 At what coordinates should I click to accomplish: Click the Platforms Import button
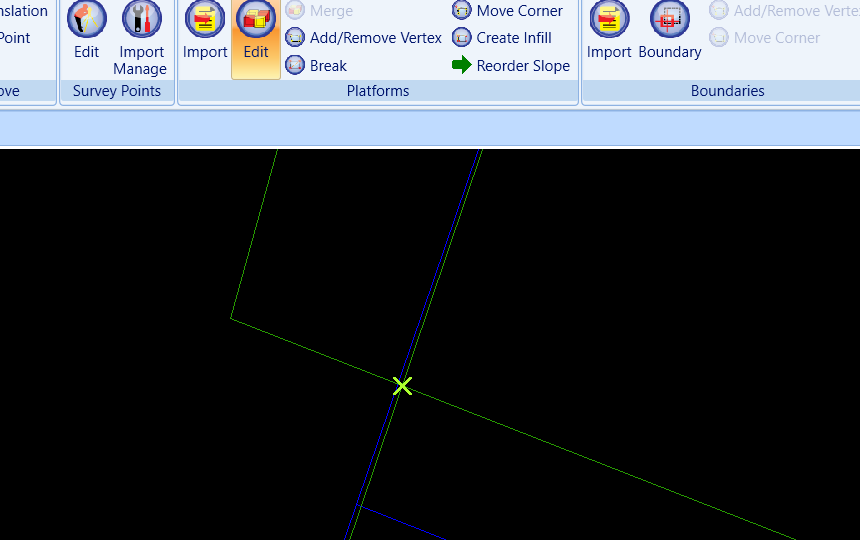205,30
